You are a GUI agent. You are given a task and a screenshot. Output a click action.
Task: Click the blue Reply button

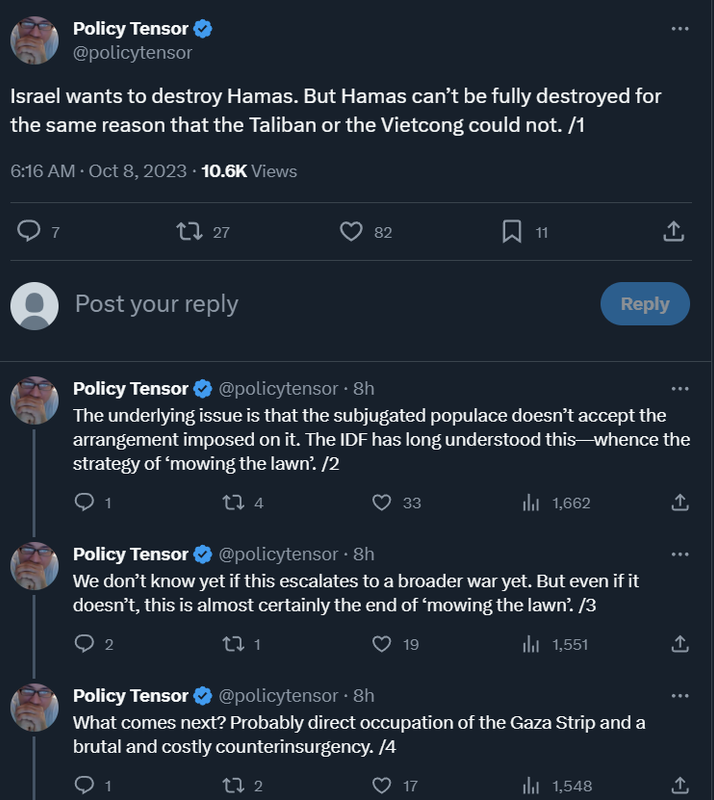click(x=644, y=304)
